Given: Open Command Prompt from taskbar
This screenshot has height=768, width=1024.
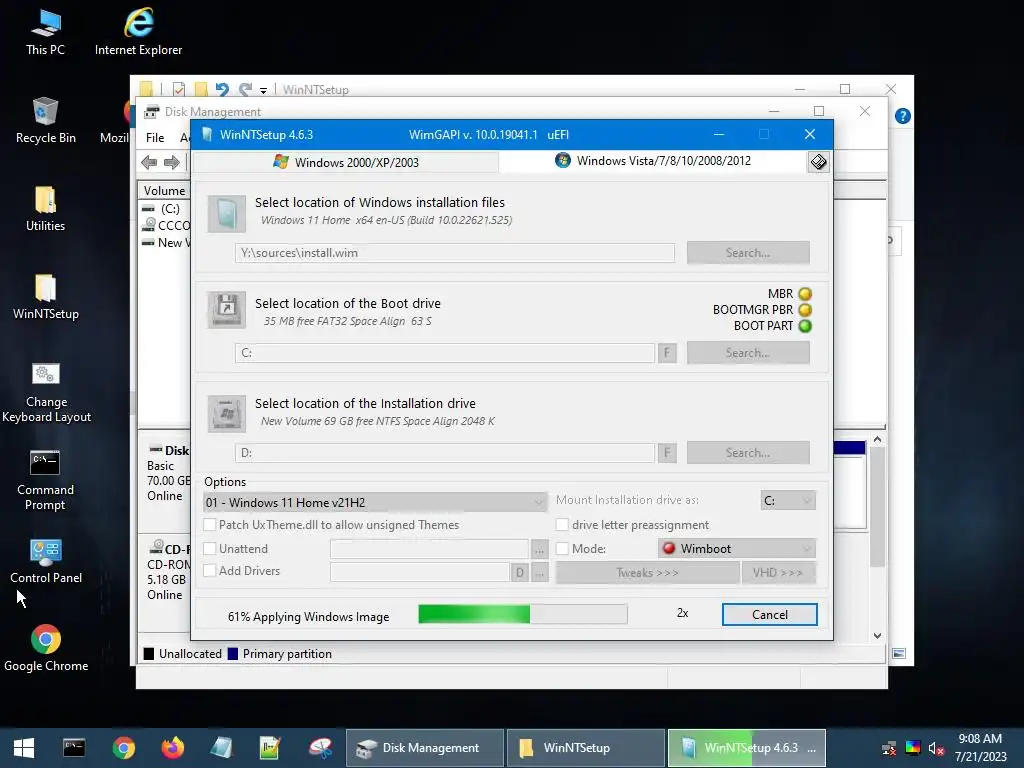Looking at the screenshot, I should [x=74, y=748].
